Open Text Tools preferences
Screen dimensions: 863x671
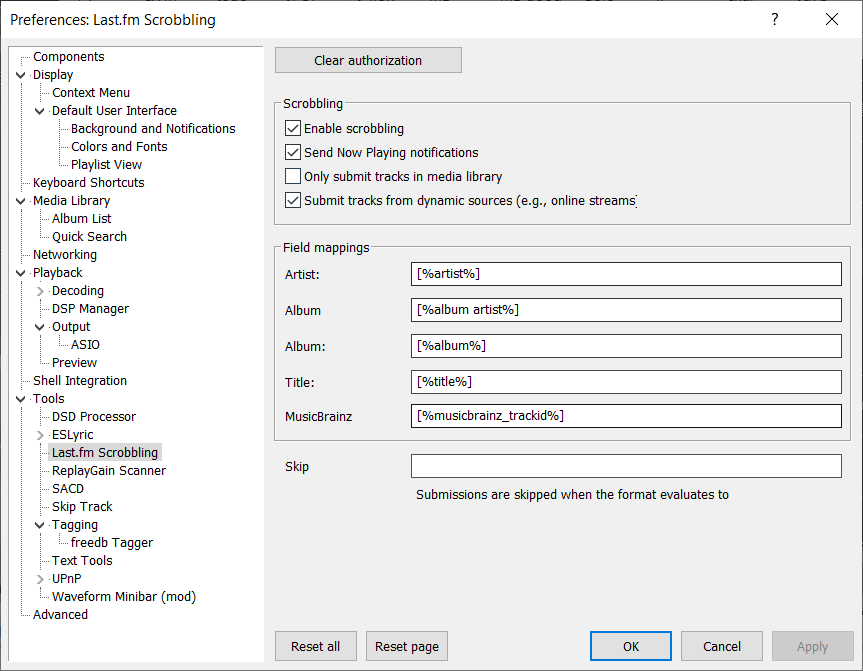pos(82,560)
